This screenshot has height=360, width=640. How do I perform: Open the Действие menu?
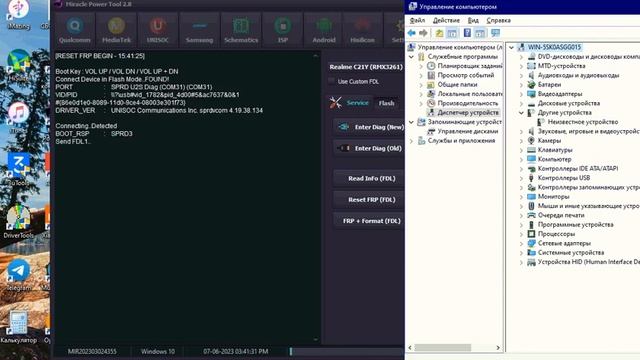(x=446, y=20)
